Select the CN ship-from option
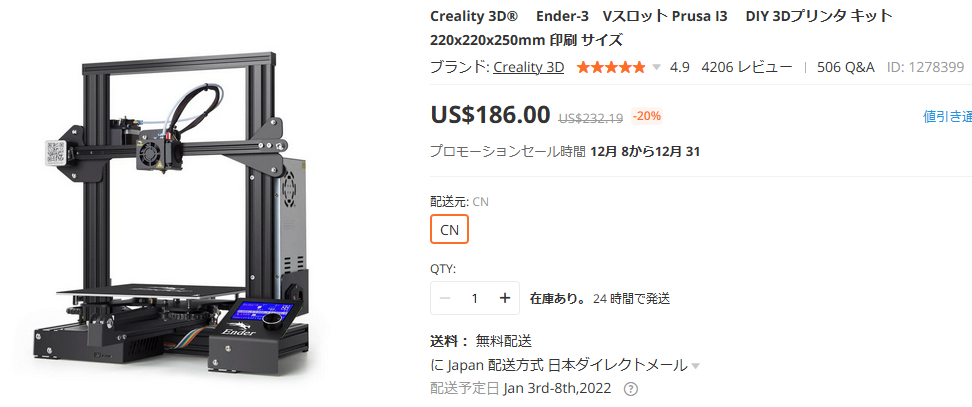 (x=449, y=229)
